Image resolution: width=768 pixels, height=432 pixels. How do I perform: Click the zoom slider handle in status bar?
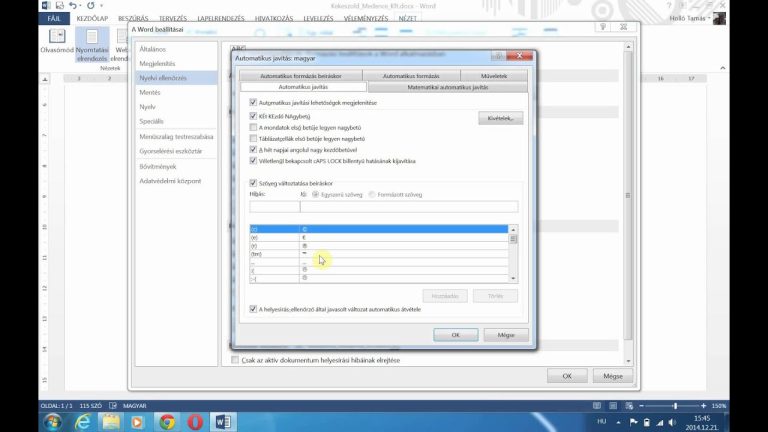(675, 406)
